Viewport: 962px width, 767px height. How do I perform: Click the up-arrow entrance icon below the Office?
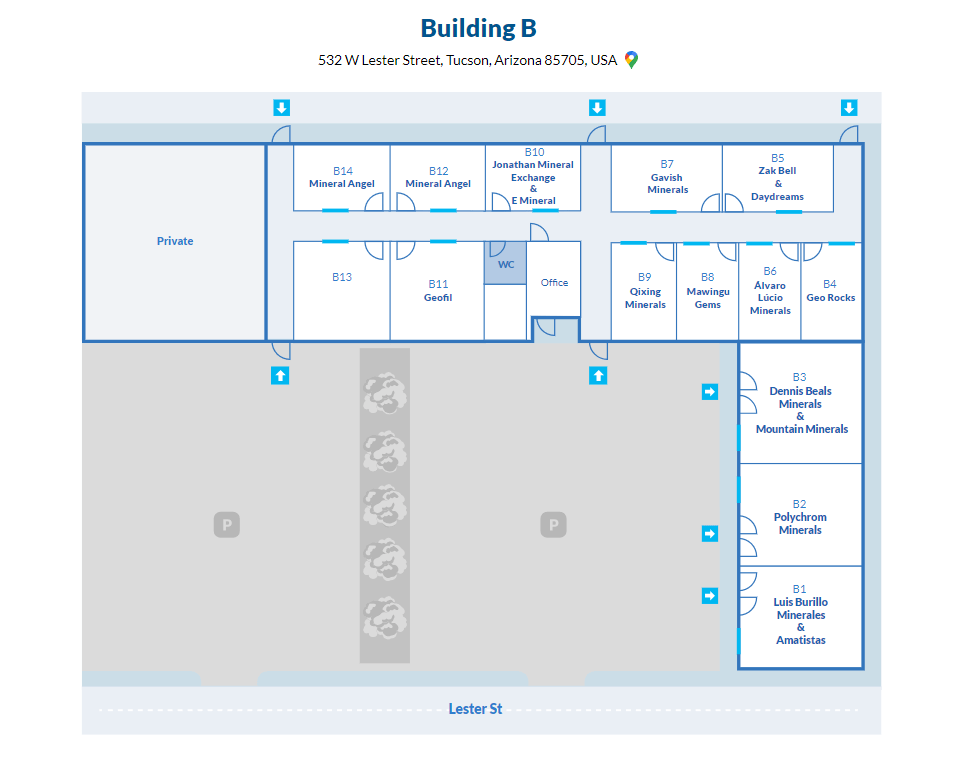click(598, 376)
